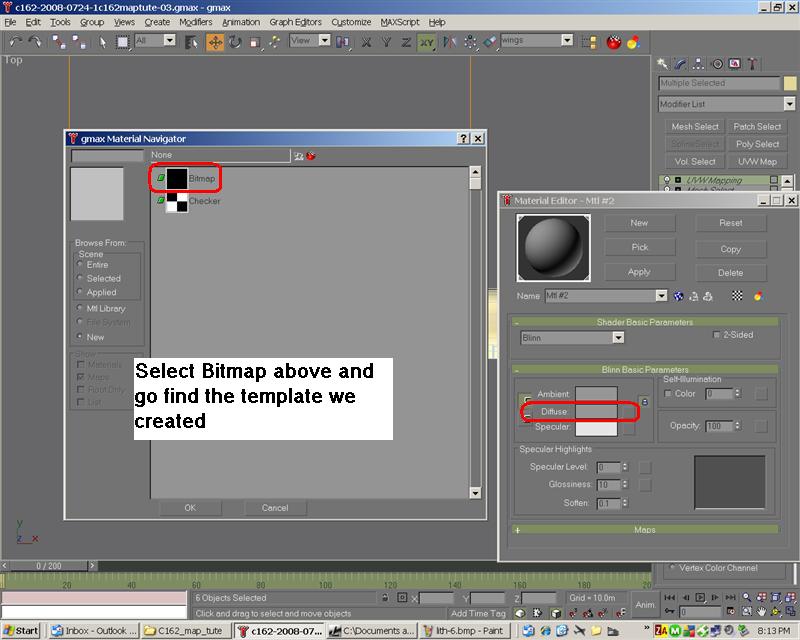Screen dimensions: 800x640
Task: Activate the Select and Link tool
Action: click(x=59, y=42)
